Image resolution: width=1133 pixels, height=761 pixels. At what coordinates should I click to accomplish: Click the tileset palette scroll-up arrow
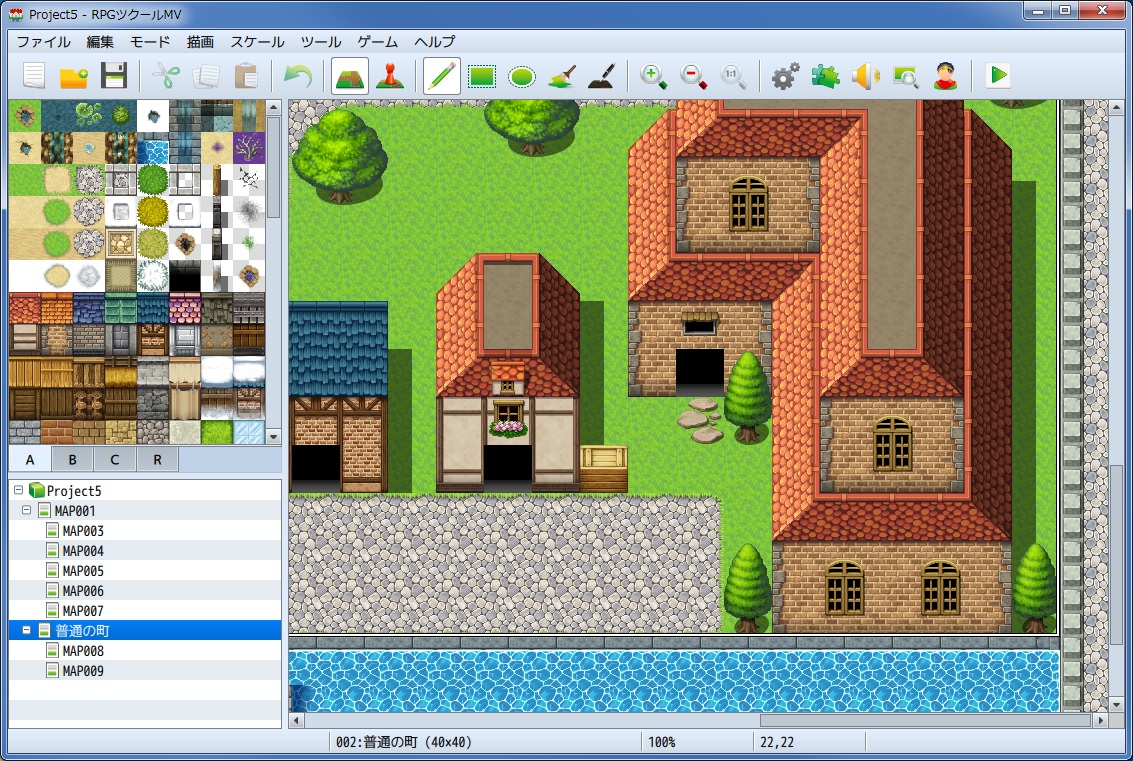click(x=273, y=107)
